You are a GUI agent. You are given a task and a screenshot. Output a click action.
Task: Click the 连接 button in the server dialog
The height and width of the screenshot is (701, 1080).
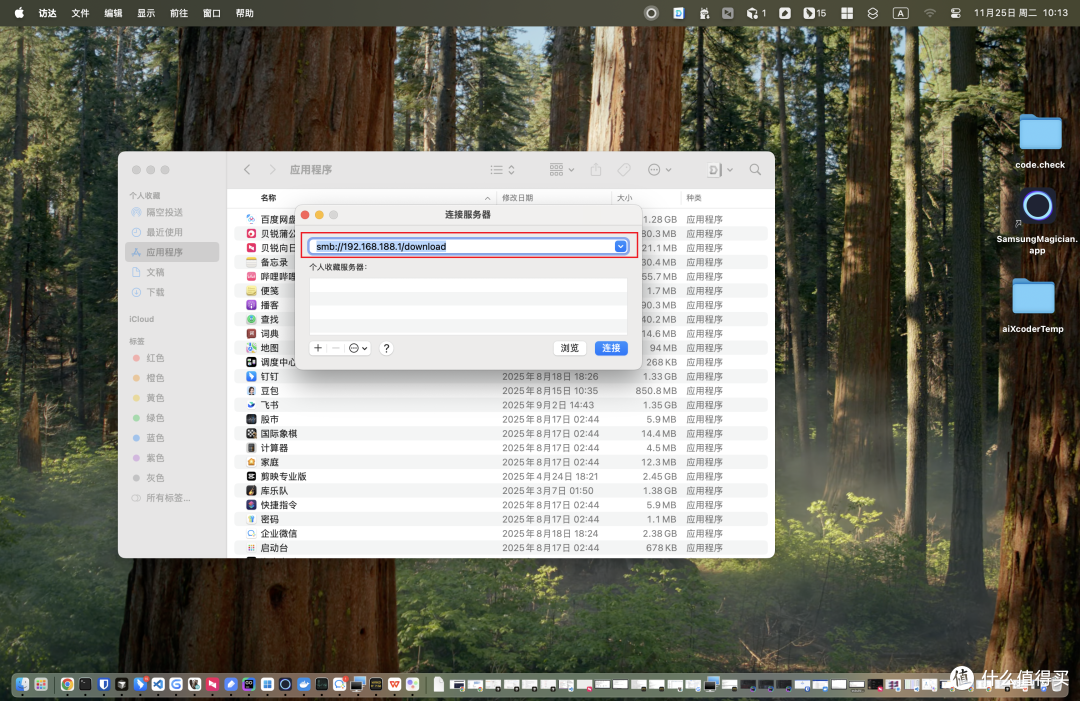(611, 348)
